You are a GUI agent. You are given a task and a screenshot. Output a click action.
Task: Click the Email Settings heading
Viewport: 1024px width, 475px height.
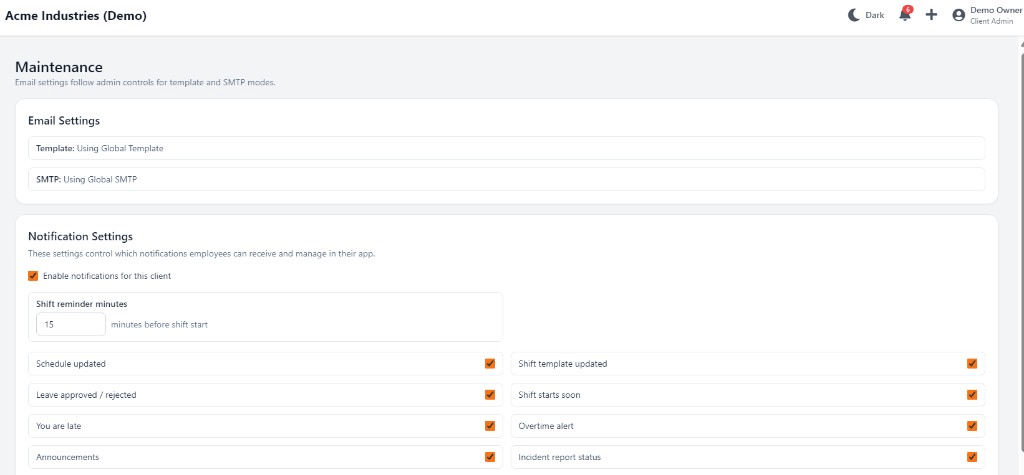(64, 121)
